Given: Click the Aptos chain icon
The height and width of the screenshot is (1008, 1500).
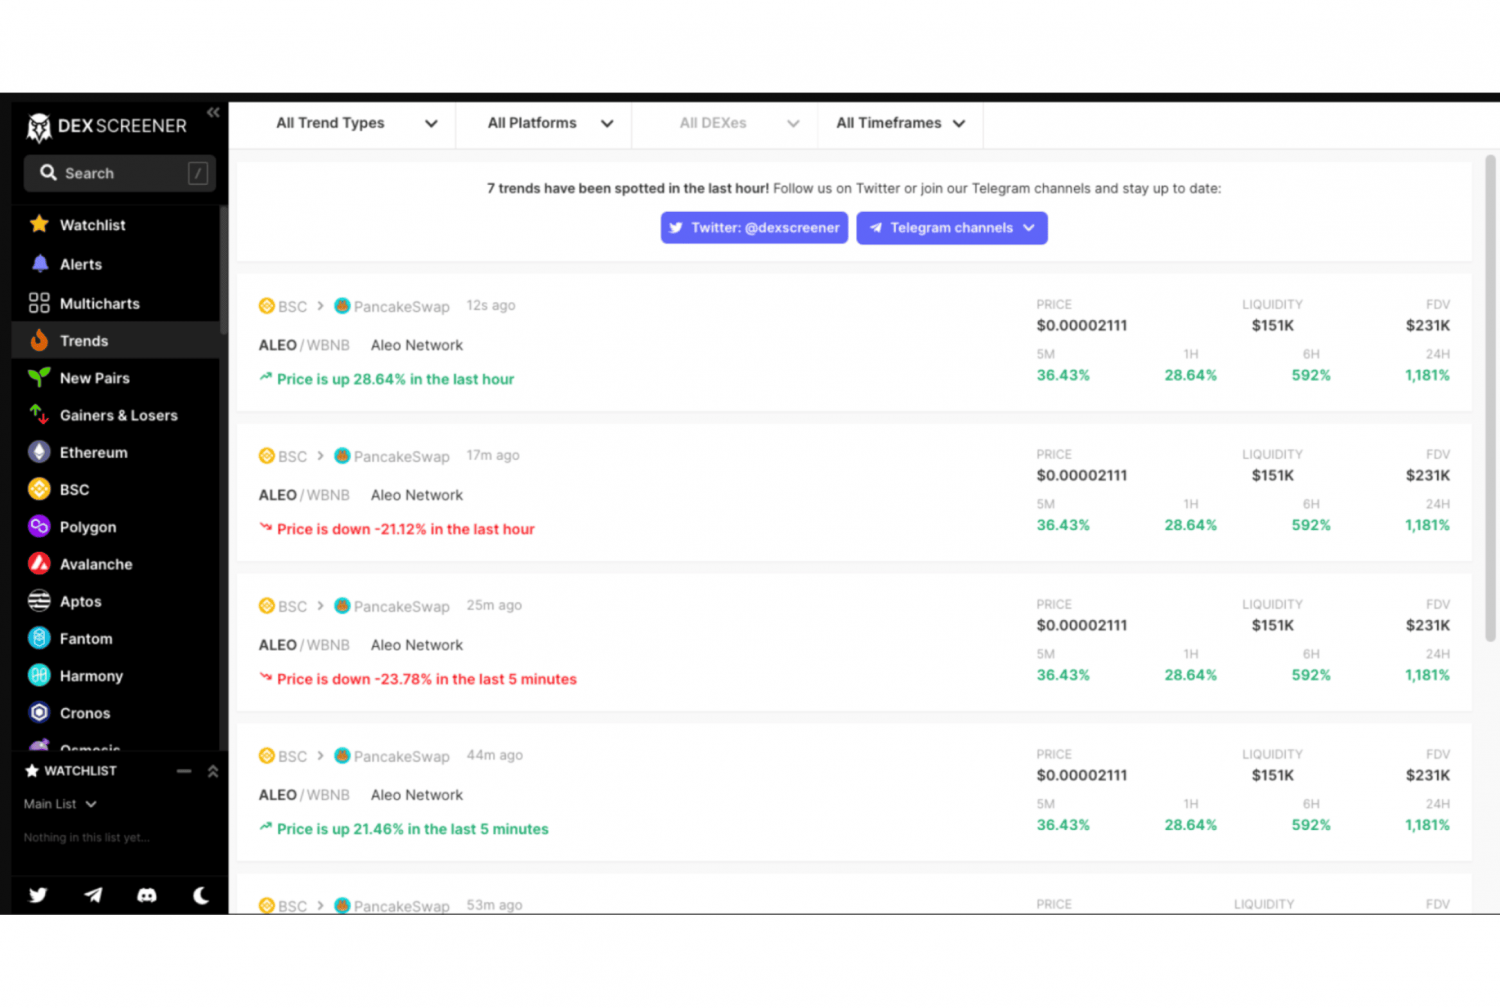Looking at the screenshot, I should click(39, 601).
